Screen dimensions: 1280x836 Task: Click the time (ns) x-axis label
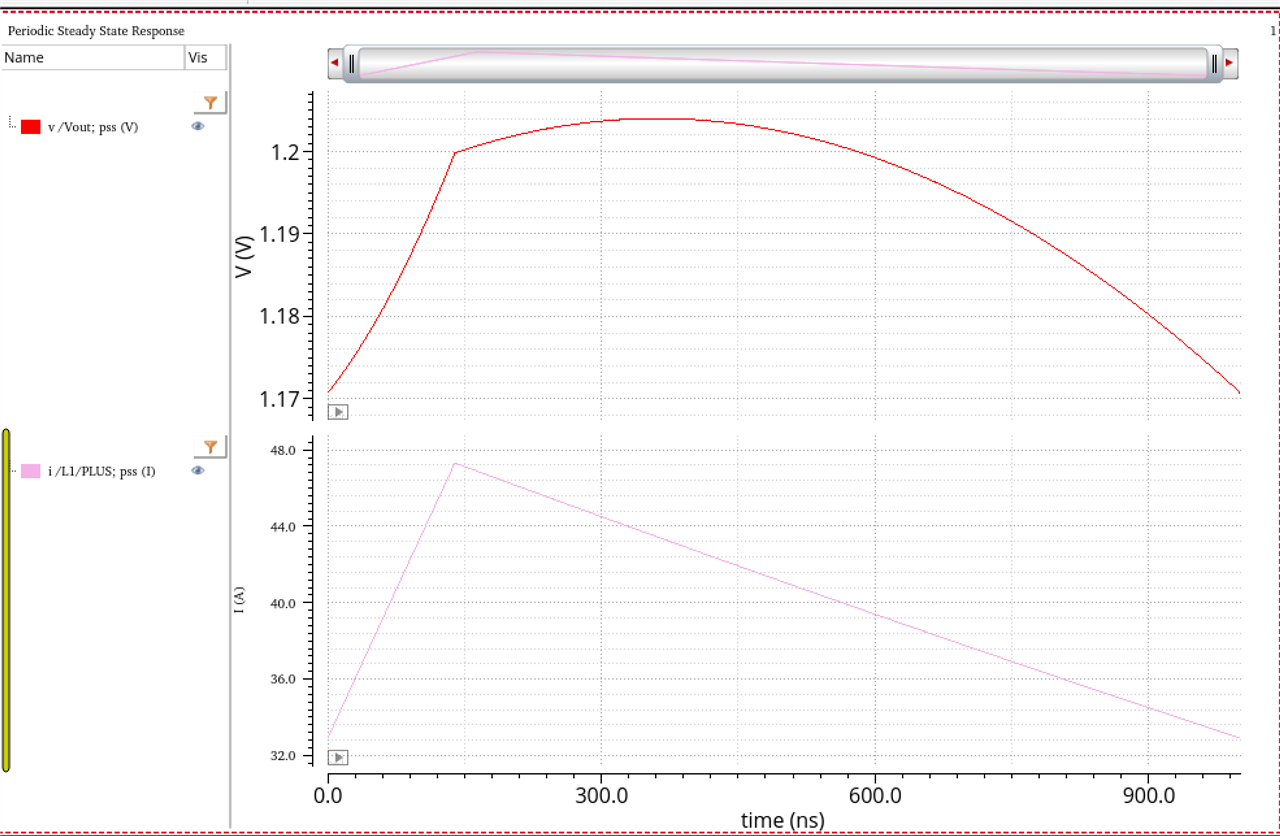click(x=782, y=821)
